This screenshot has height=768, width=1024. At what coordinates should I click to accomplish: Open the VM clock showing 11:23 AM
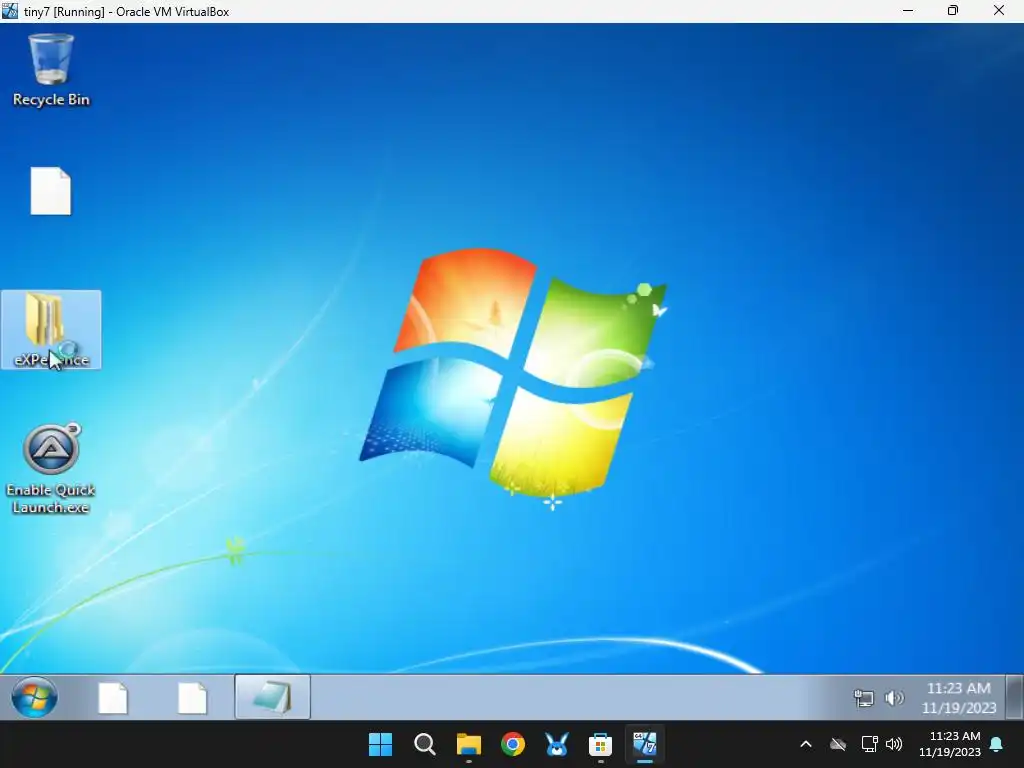tap(959, 697)
